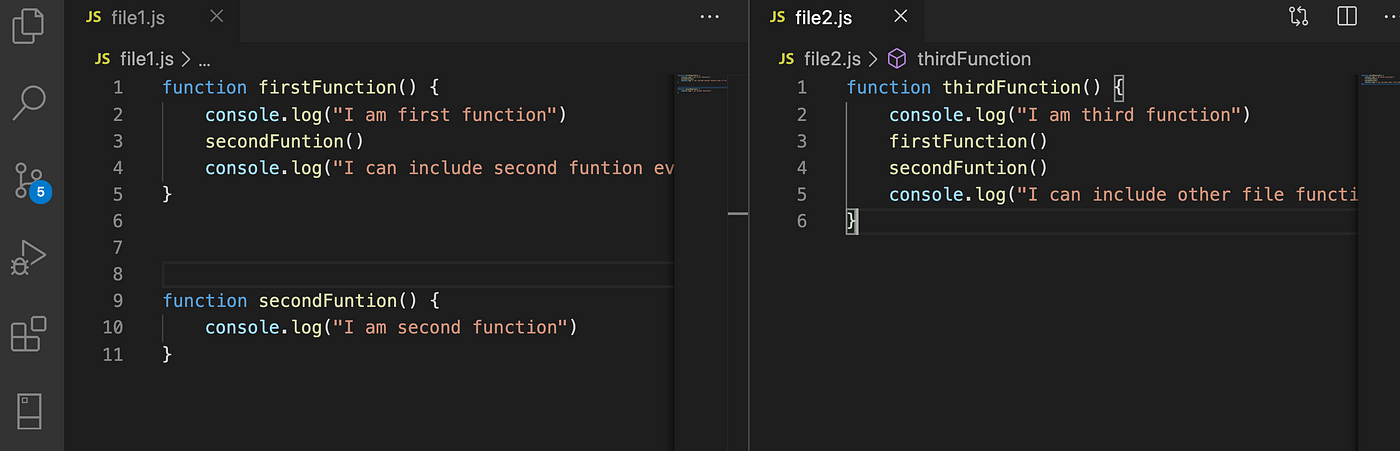Click closing brace on file2.js line 6
This screenshot has height=451, width=1400.
coord(852,221)
